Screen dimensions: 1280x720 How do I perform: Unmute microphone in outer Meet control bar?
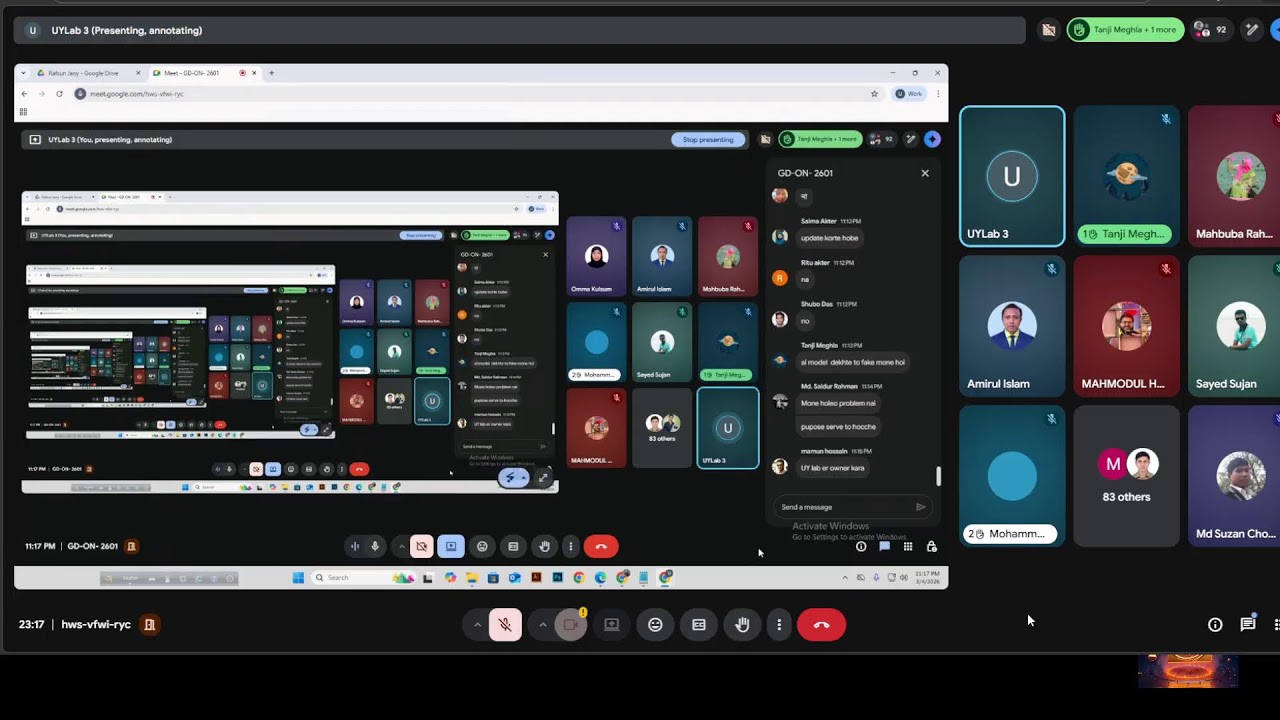505,625
